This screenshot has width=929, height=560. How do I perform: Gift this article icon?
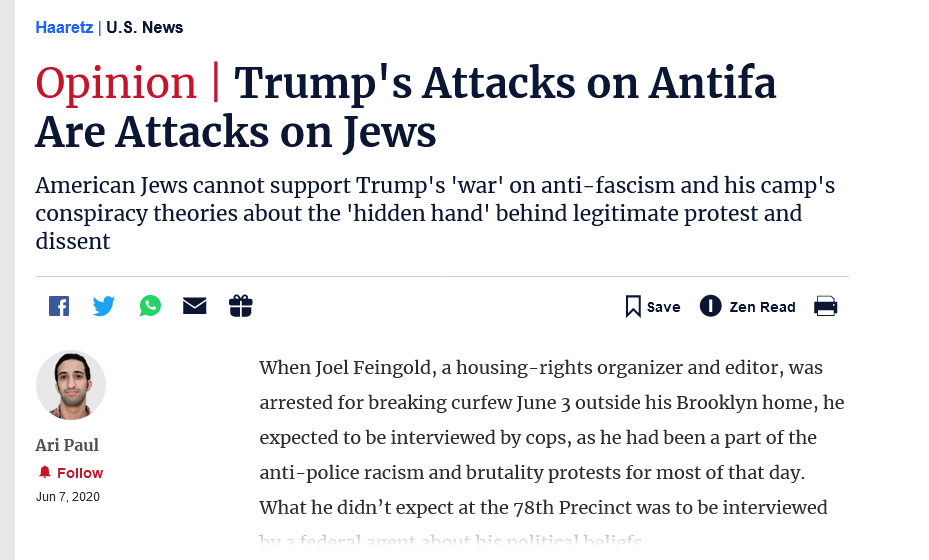(241, 306)
